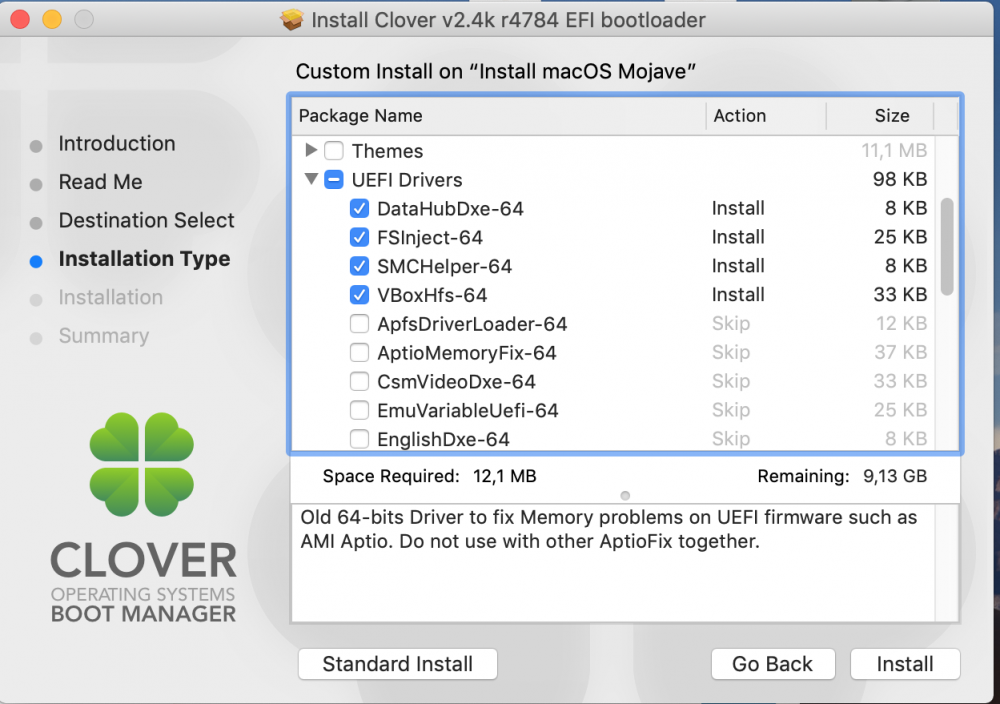Select the SMCHelper-64 row label
This screenshot has height=704, width=1000.
tap(445, 266)
